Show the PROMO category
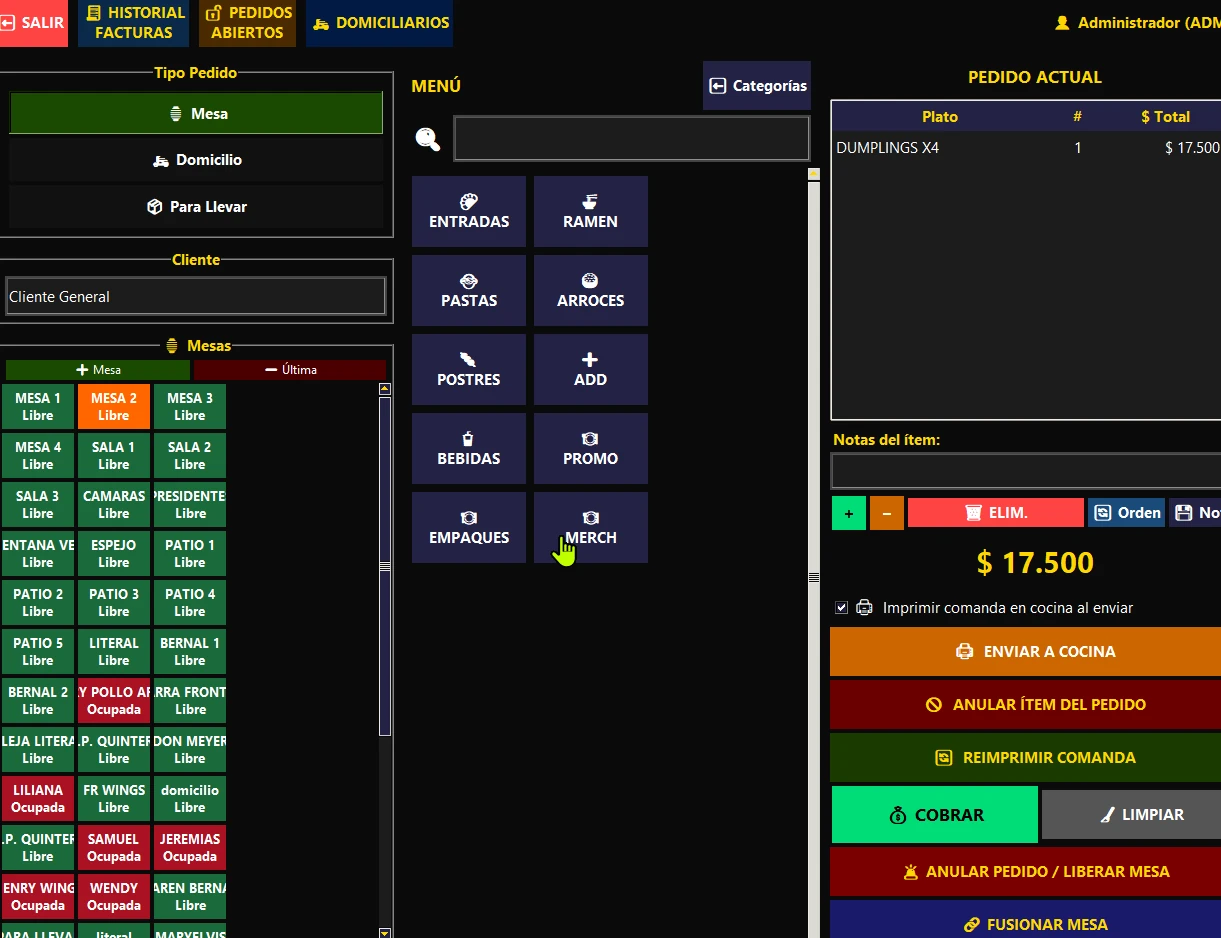This screenshot has height=938, width=1221. tap(591, 449)
